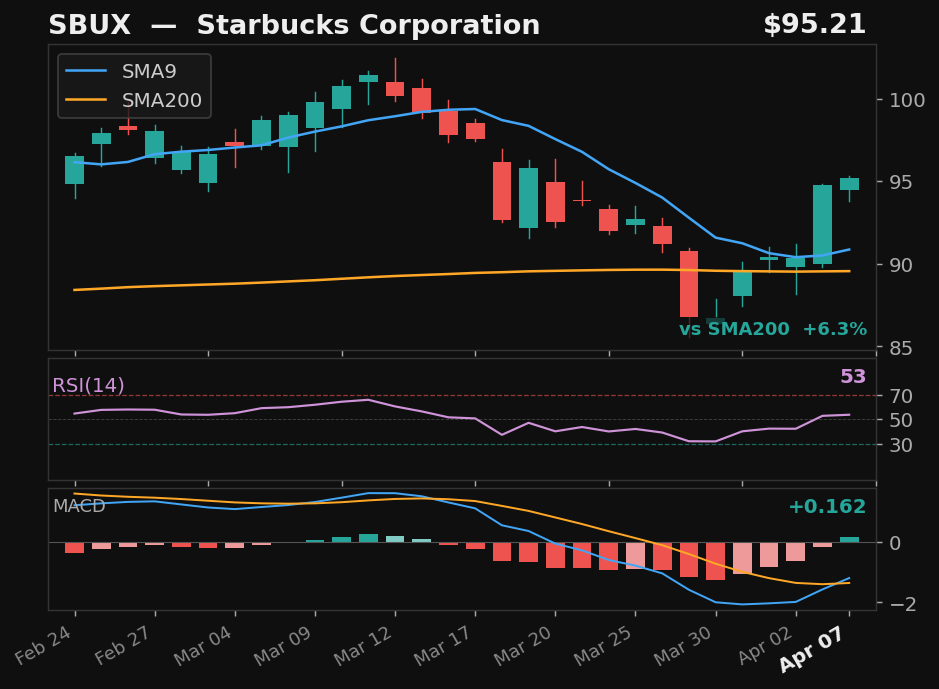The width and height of the screenshot is (939, 689).
Task: Click the green vs SMA200 +6.3% indicator
Action: pos(773,328)
